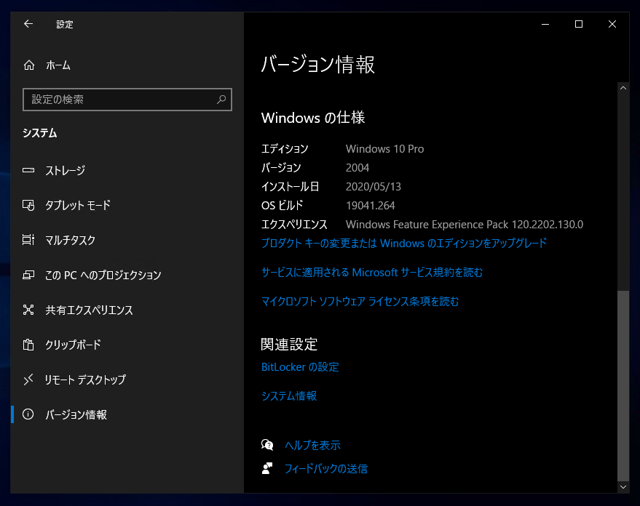Open 共有エクスペリエンス settings
This screenshot has width=640, height=506.
(x=89, y=310)
